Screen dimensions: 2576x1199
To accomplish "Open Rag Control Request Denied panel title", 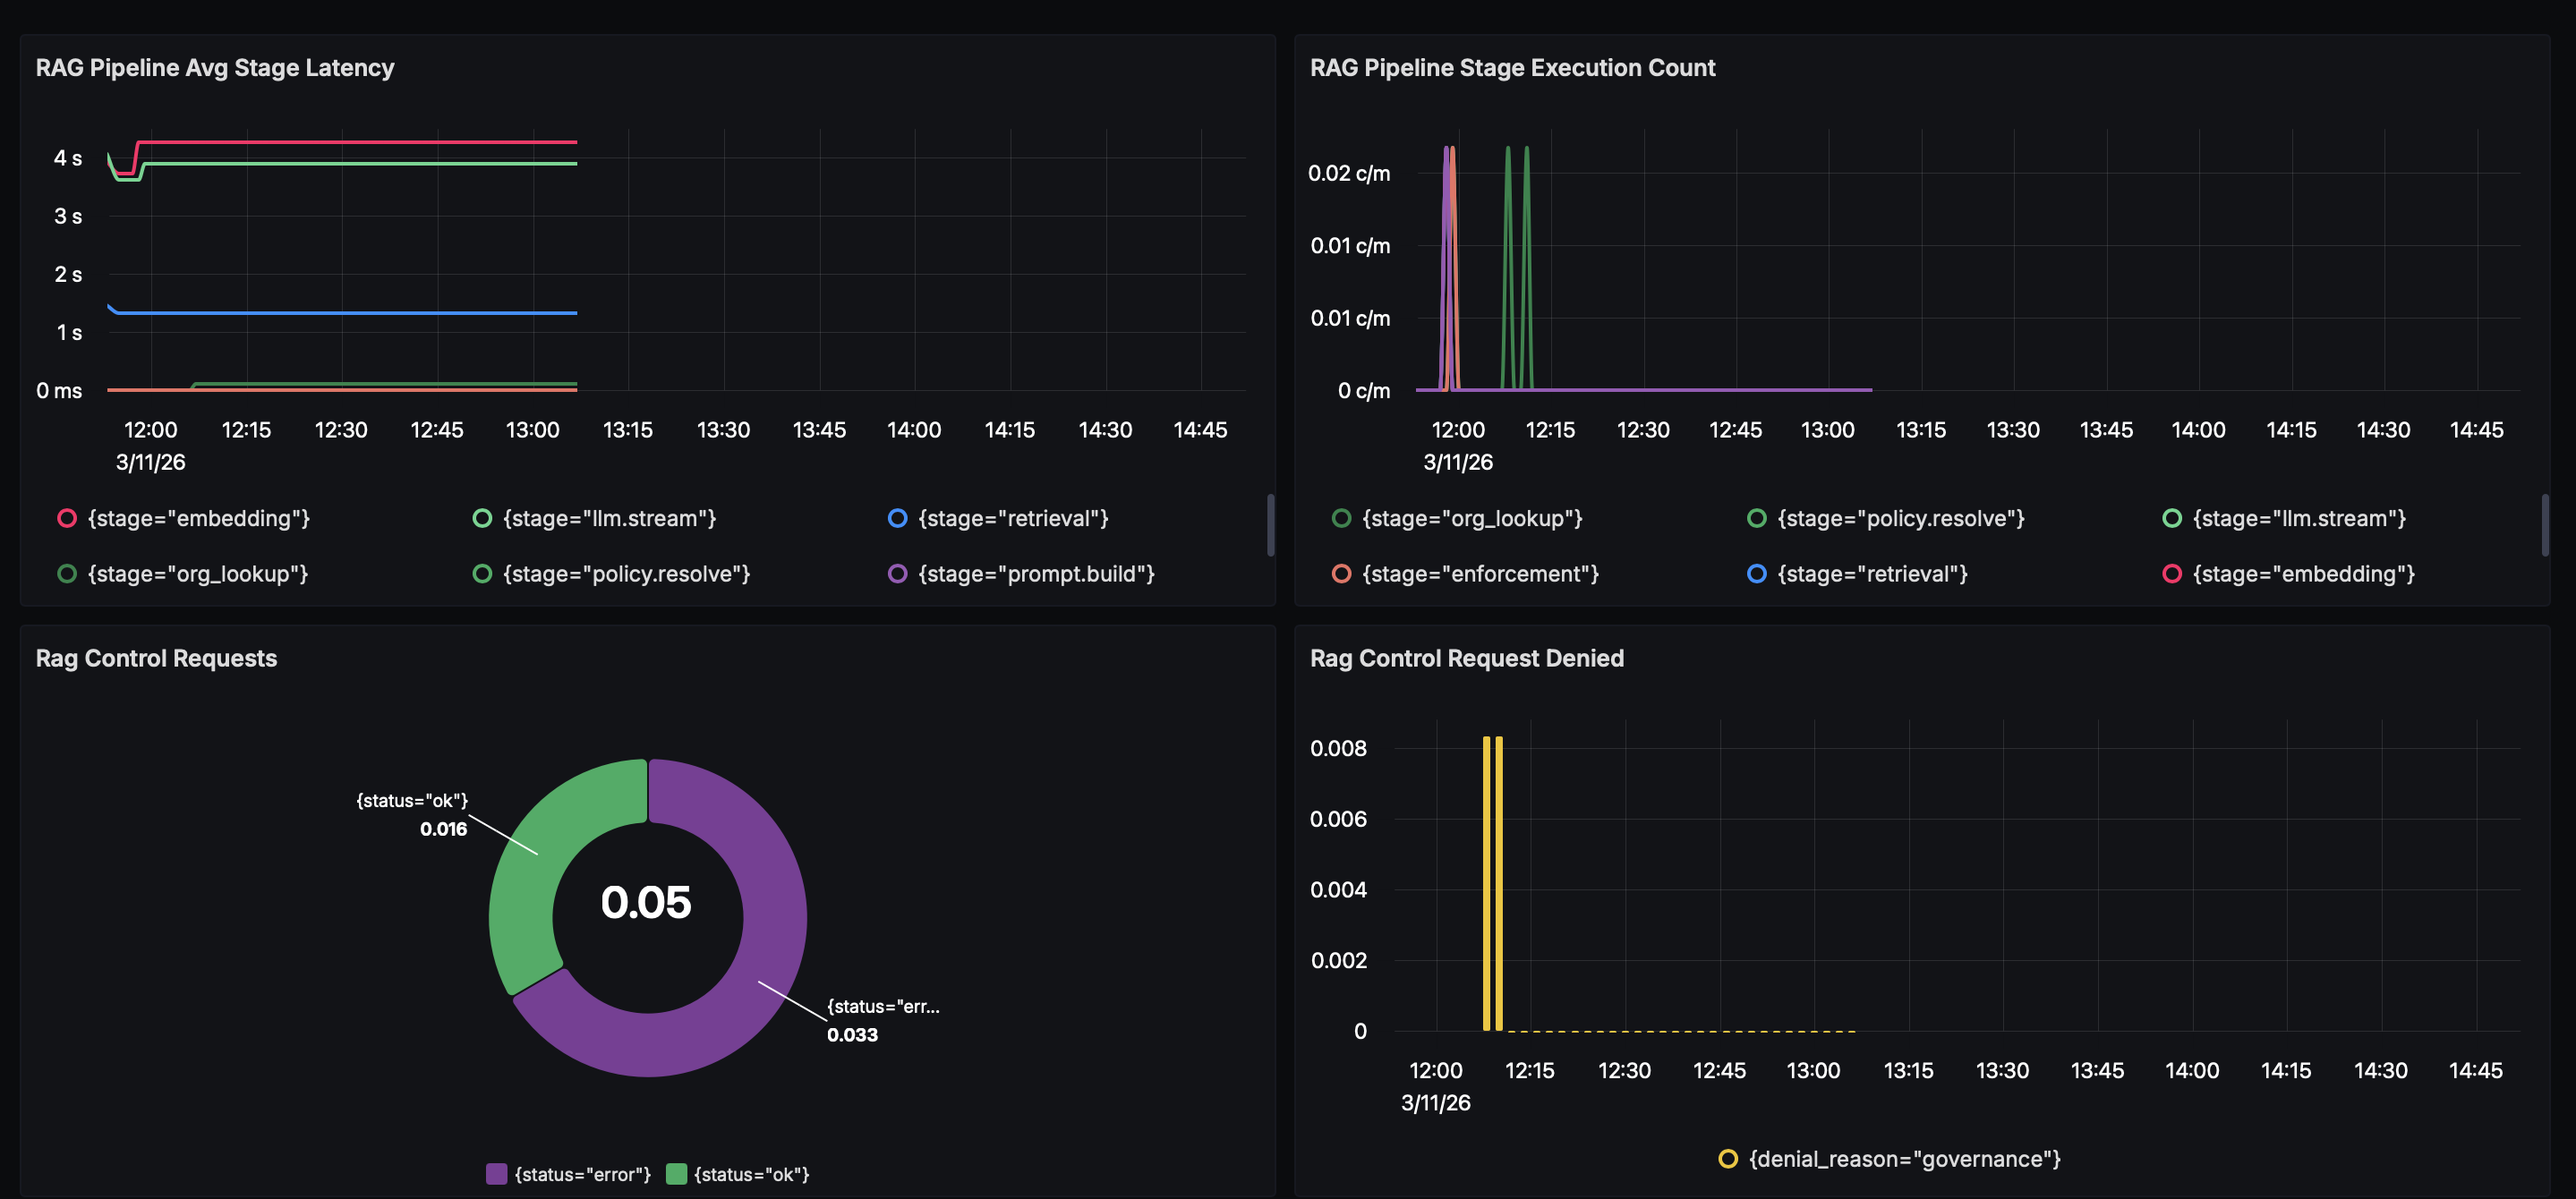I will tap(1467, 658).
